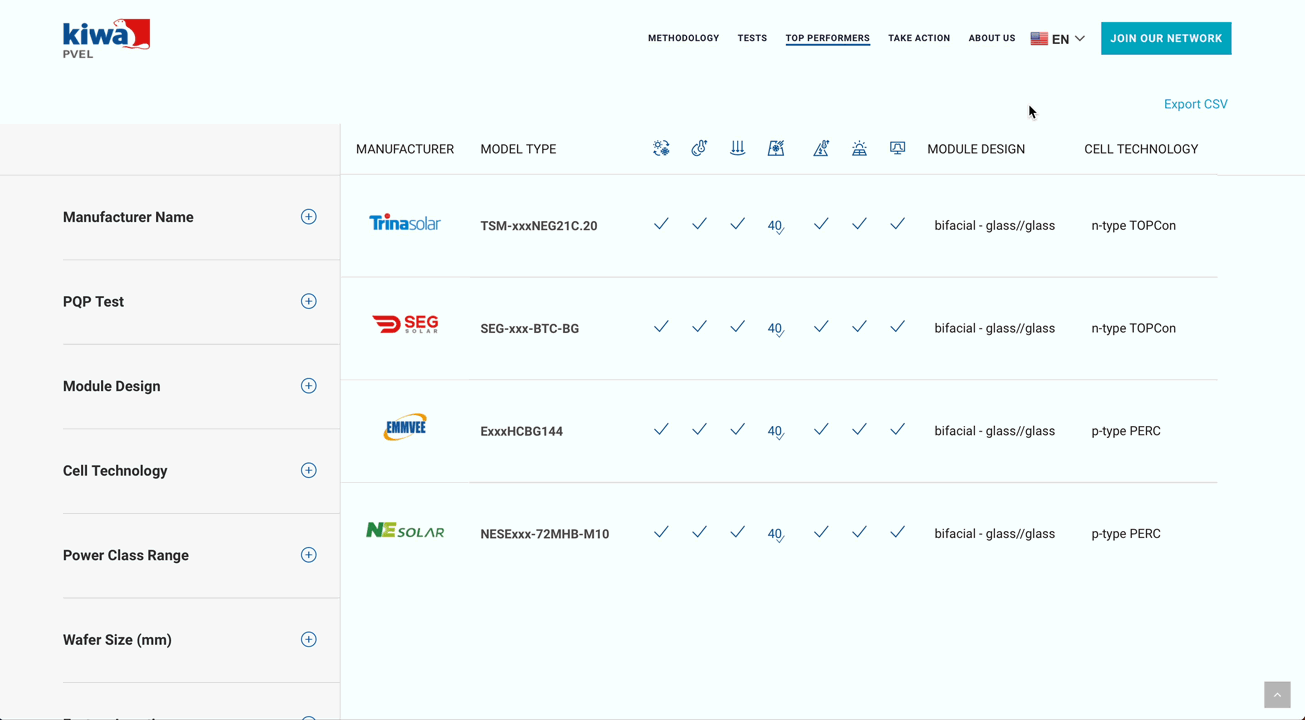
Task: Expand the PQP Test filter
Action: click(308, 301)
